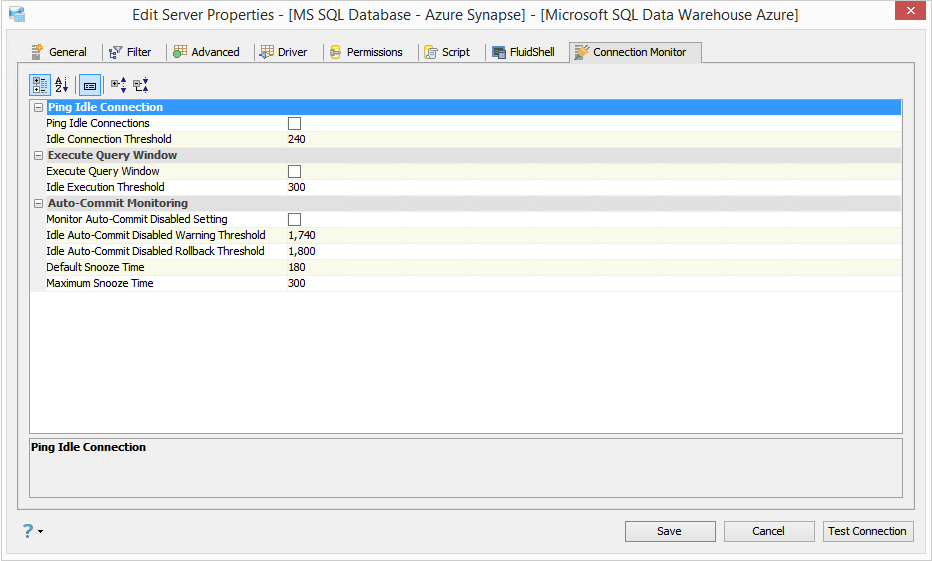Click the help question mark icon
This screenshot has width=932, height=561.
click(x=27, y=531)
